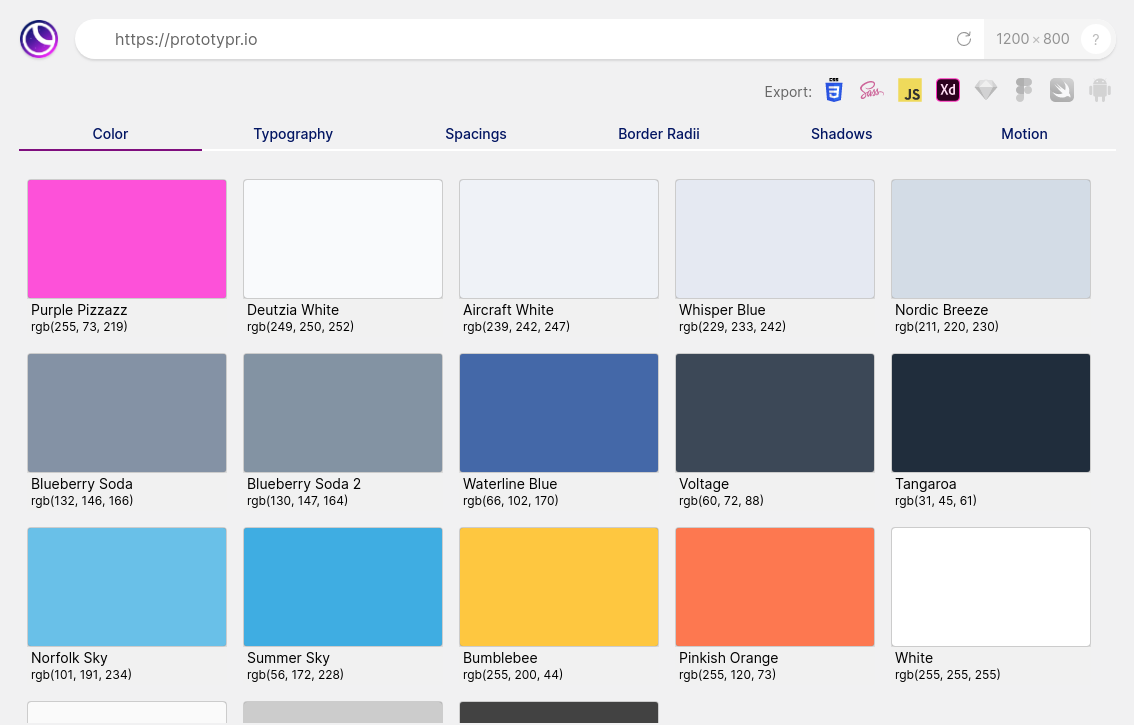Switch to the Color tab

[x=110, y=134]
